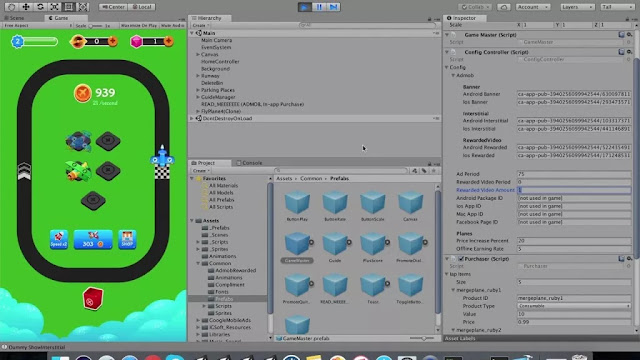Toggle Mute Audio in the Game view

coord(172,25)
